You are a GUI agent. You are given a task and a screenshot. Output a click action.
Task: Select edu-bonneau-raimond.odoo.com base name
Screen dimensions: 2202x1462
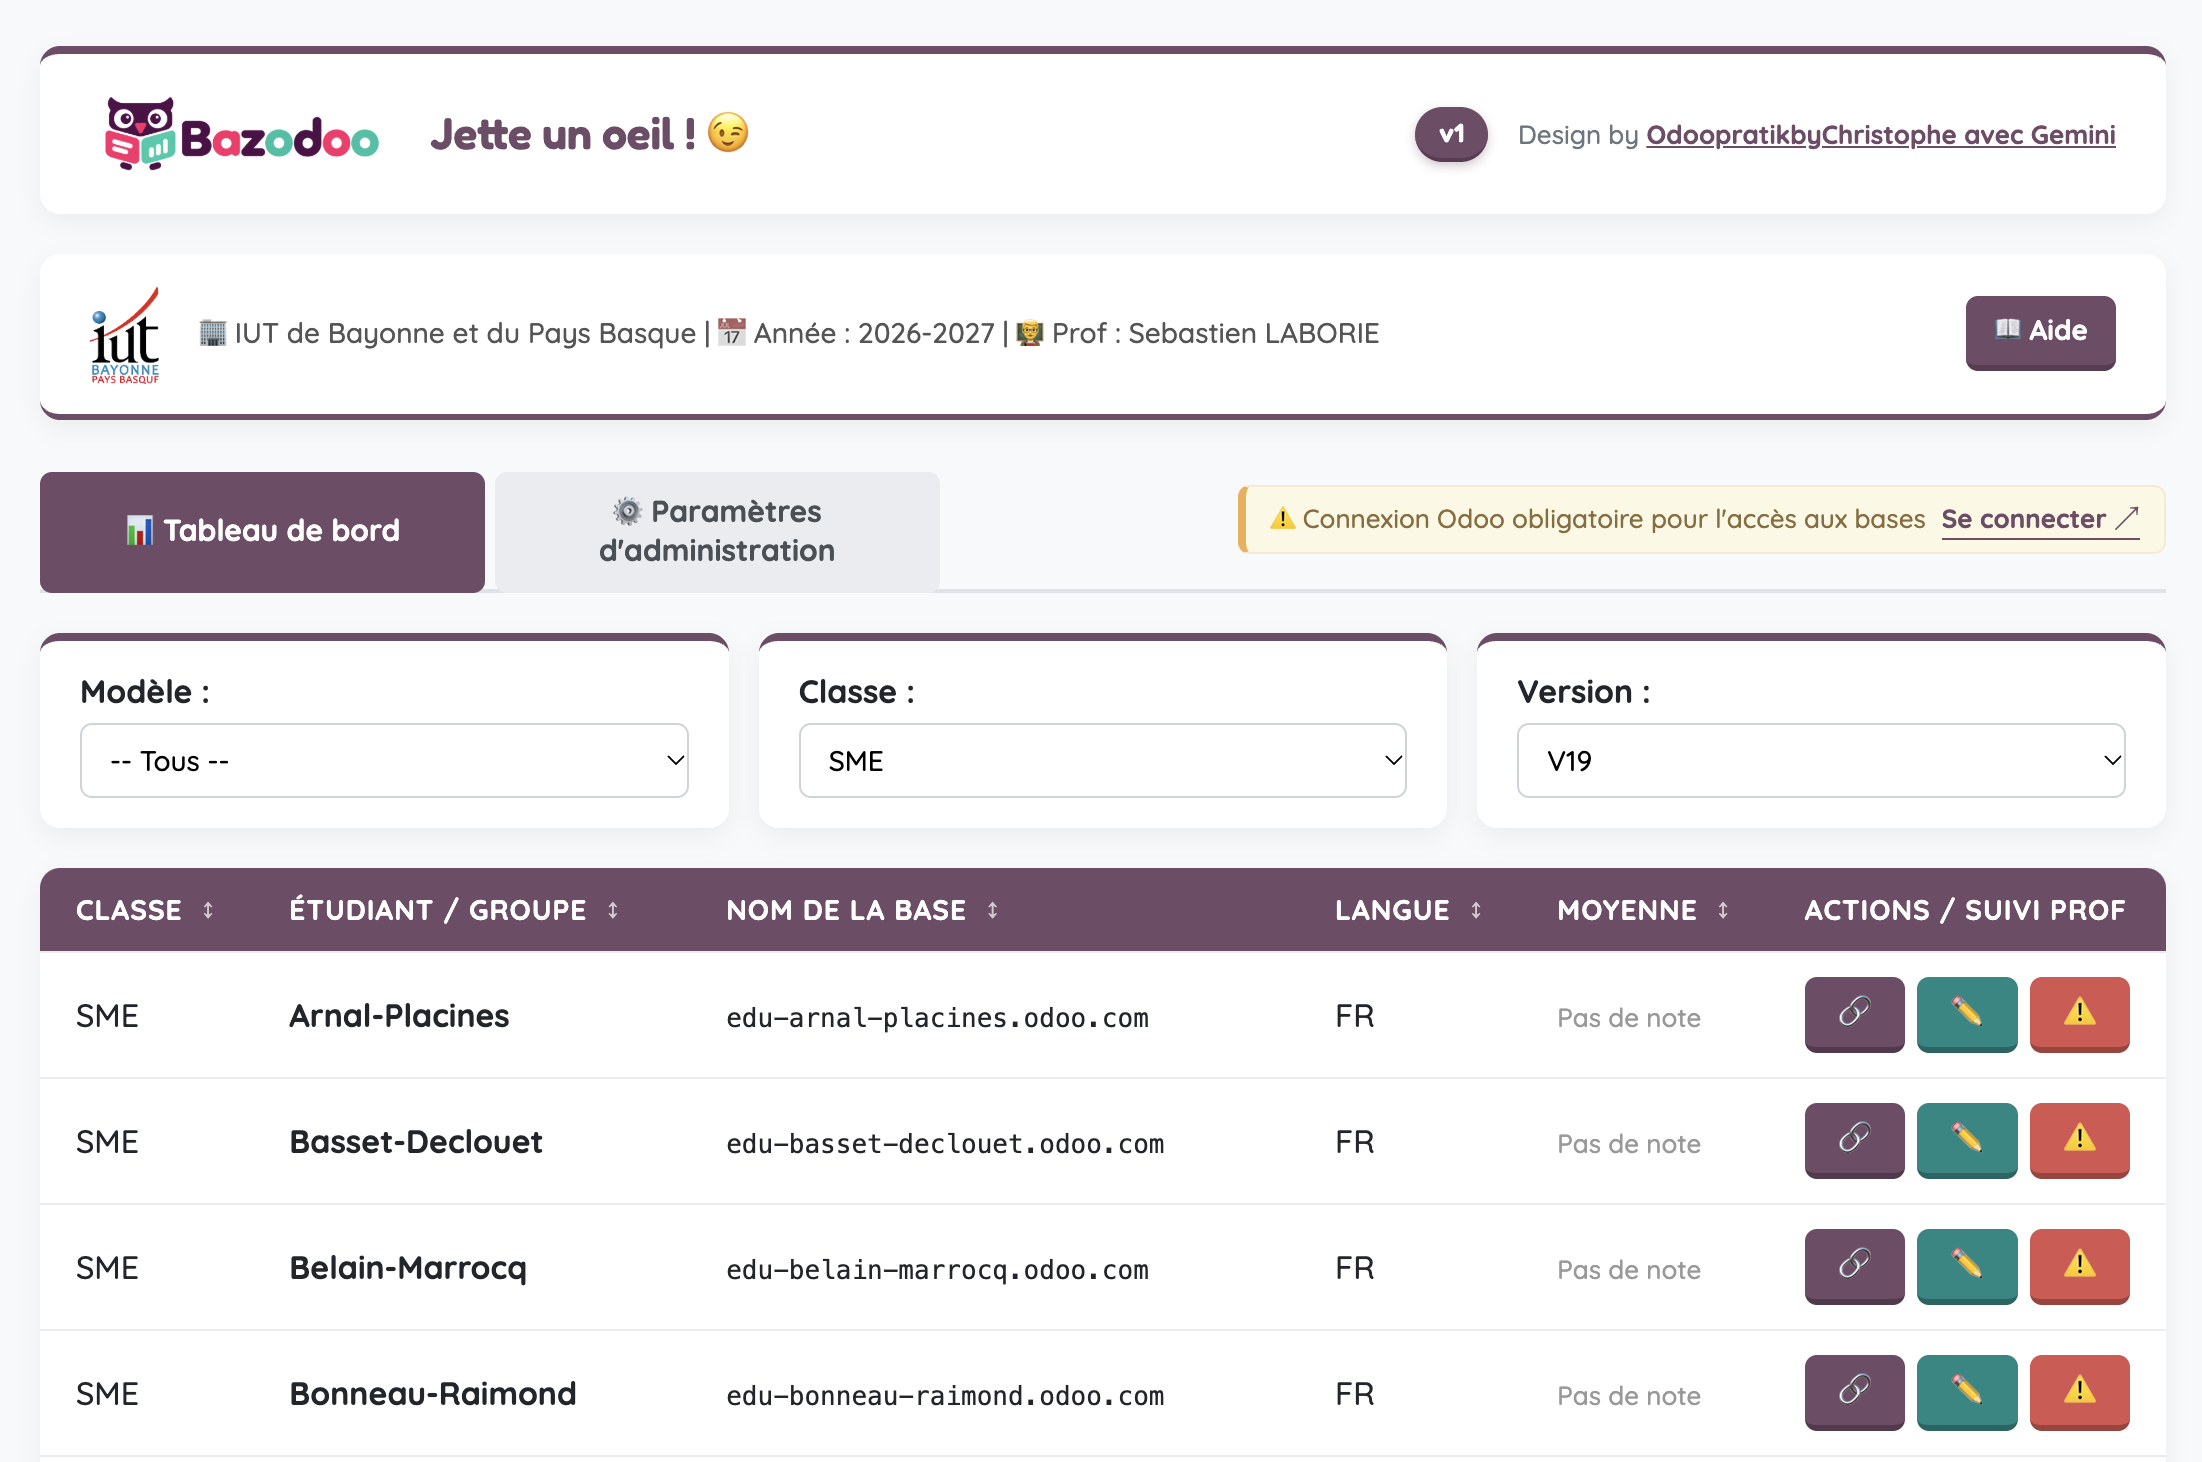pos(945,1396)
